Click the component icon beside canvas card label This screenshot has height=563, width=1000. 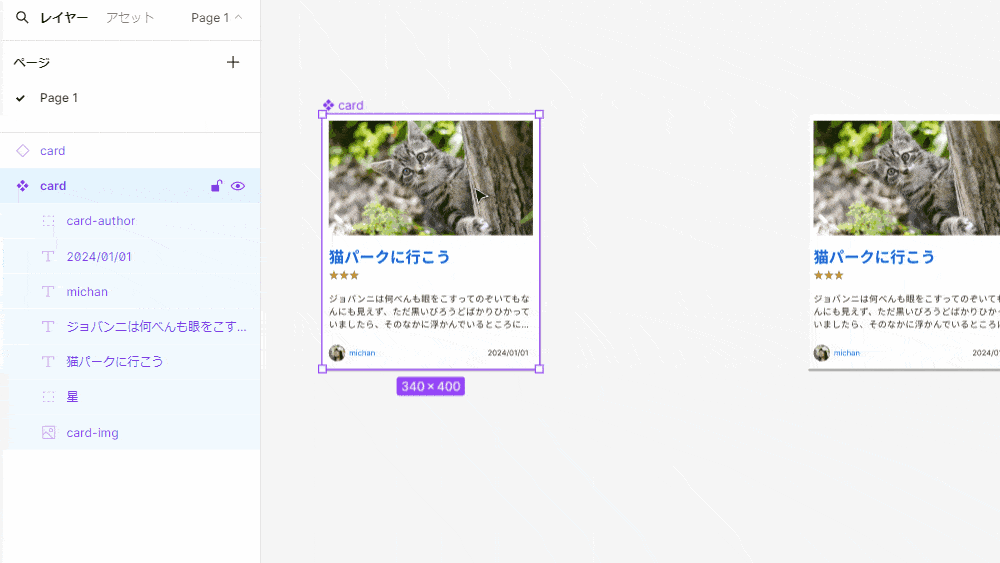[x=328, y=105]
